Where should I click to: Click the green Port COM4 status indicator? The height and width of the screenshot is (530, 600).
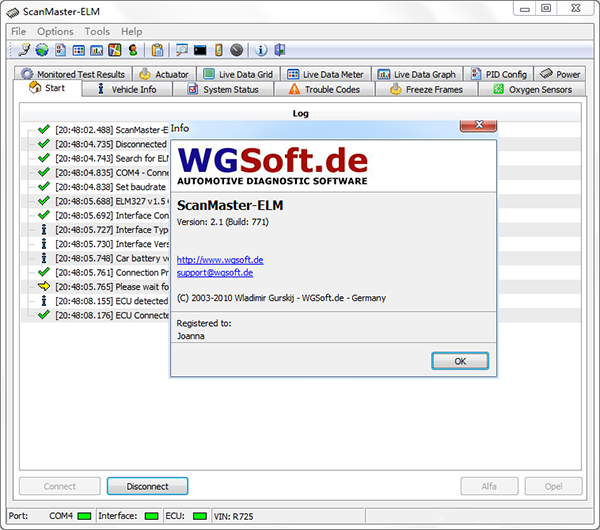click(84, 516)
